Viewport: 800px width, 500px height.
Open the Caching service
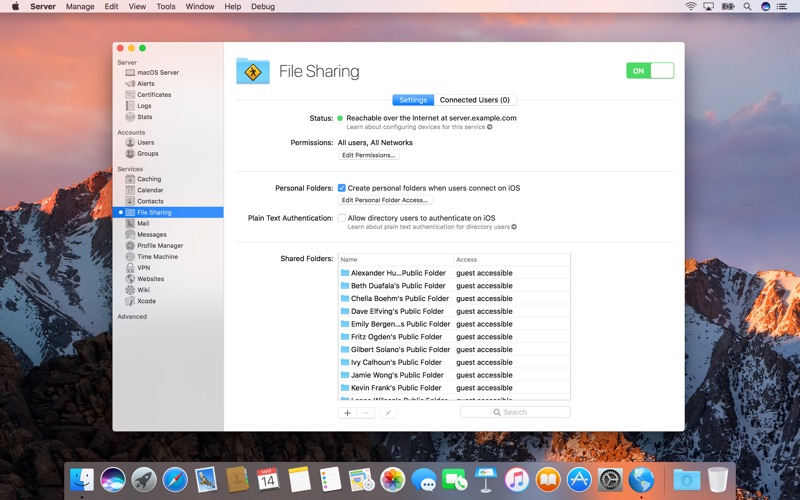tap(143, 179)
